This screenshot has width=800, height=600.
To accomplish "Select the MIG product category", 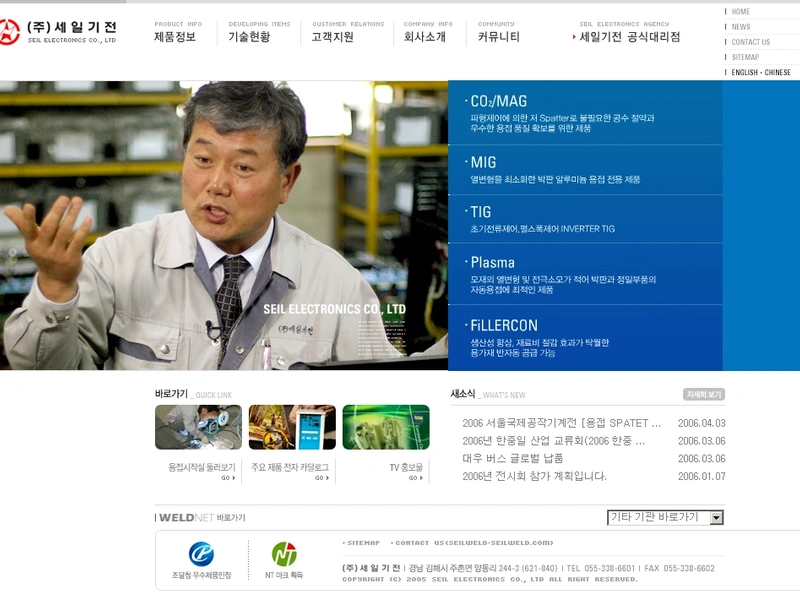I will (x=585, y=170).
